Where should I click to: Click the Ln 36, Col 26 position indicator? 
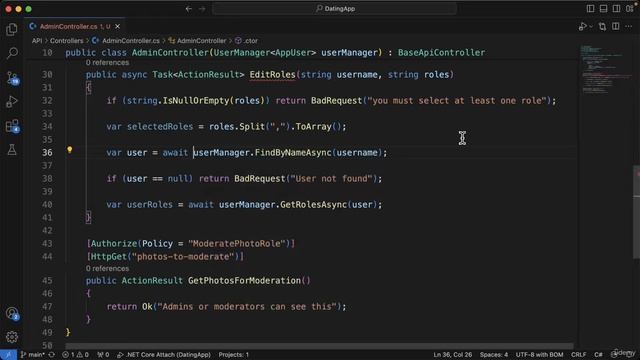(x=452, y=355)
